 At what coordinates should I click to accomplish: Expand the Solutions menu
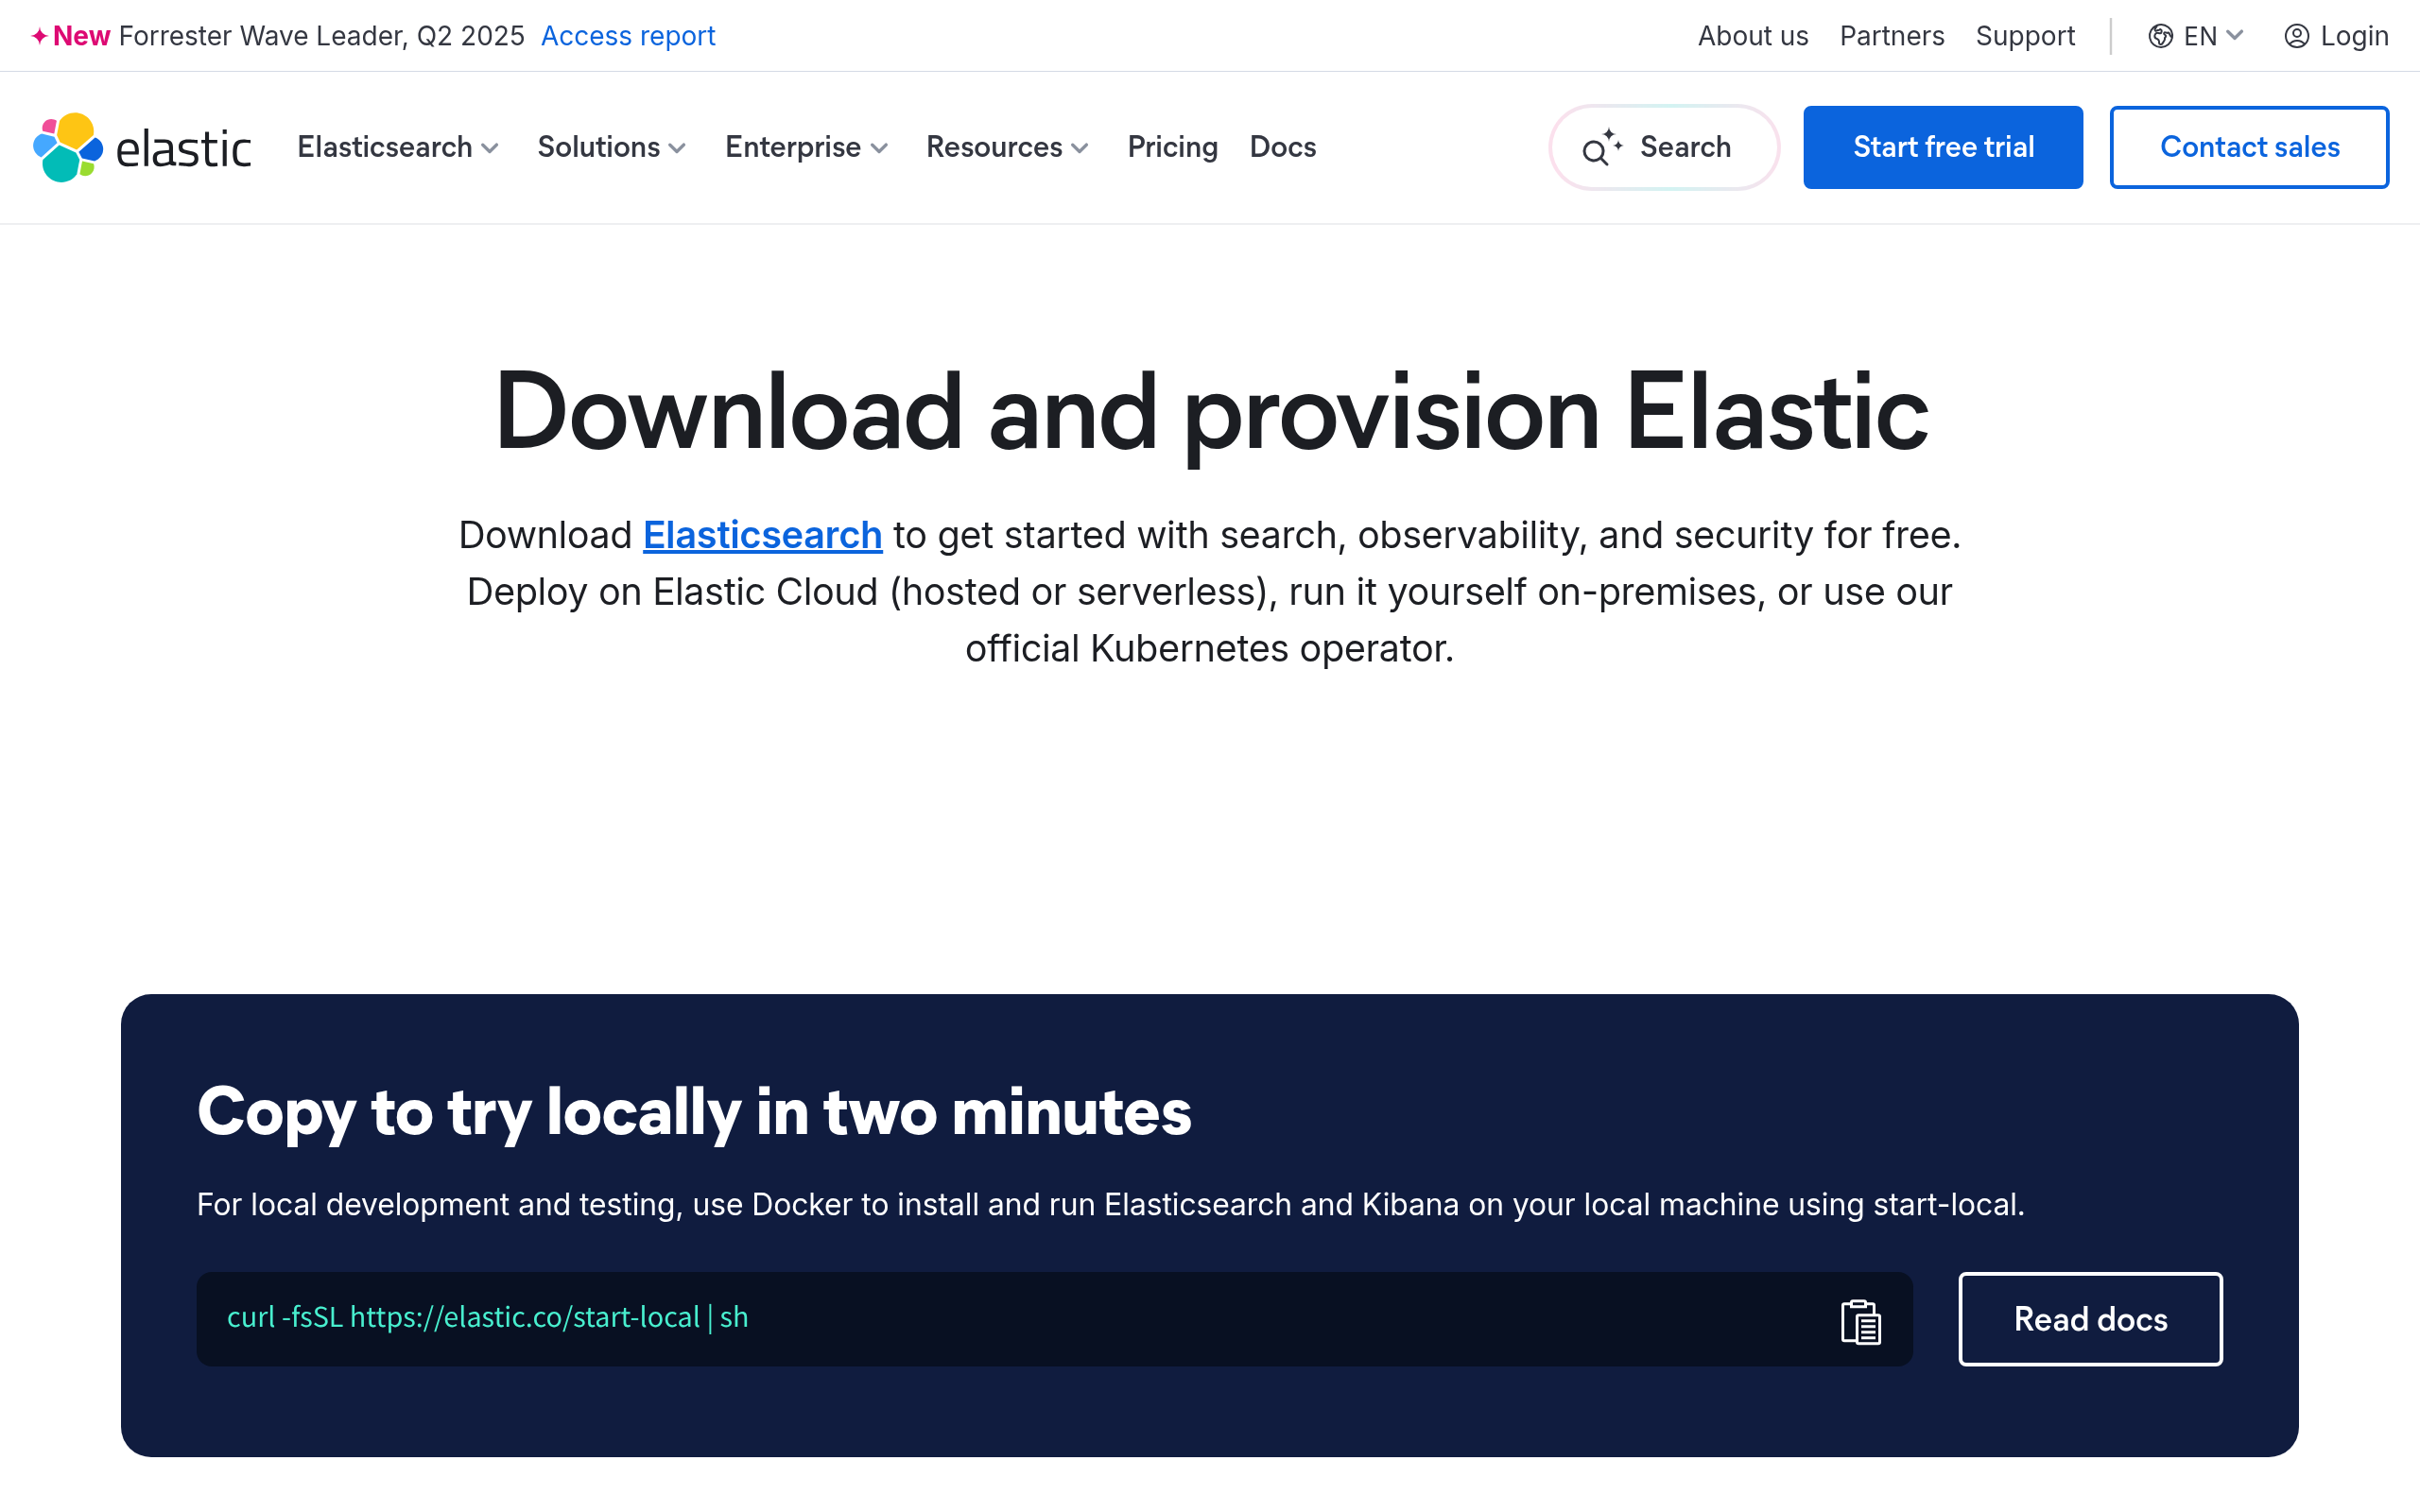pyautogui.click(x=612, y=147)
